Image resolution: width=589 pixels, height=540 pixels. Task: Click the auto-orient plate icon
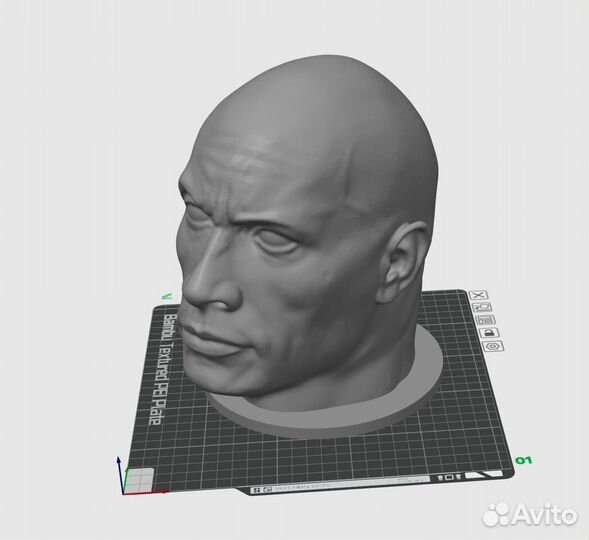pos(482,307)
